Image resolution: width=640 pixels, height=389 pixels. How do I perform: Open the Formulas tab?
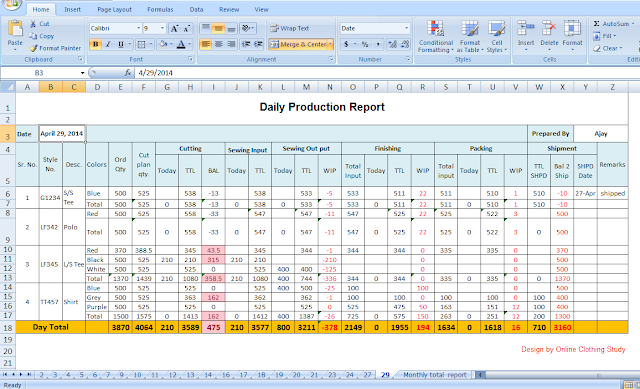(x=160, y=9)
